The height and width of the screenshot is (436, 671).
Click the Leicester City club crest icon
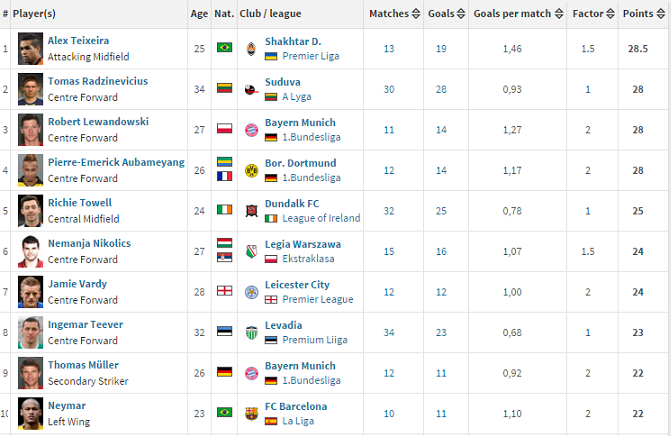250,292
